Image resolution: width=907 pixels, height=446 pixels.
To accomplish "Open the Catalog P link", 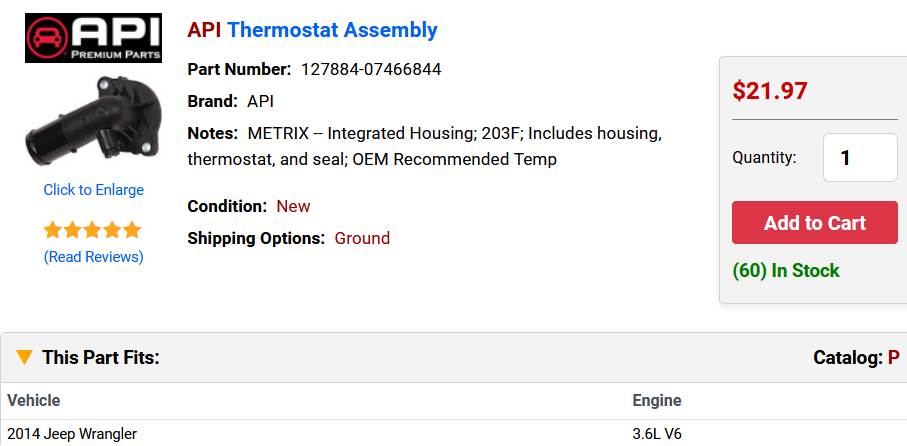I will click(893, 357).
